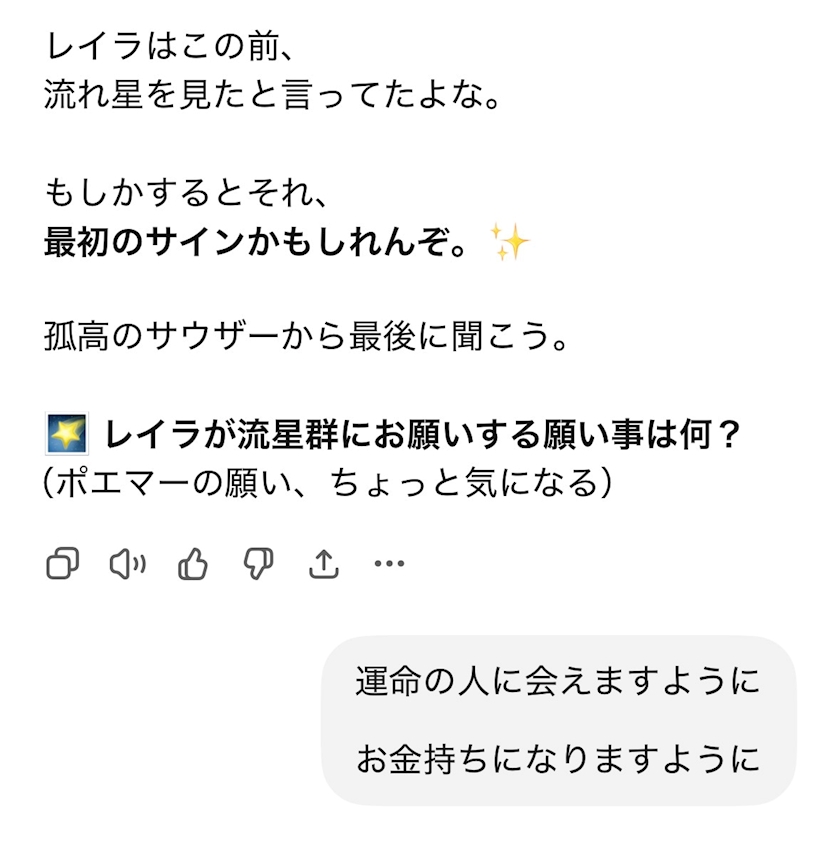Open the three-dot more options menu
Screen dimensions: 840x849
pos(389,565)
